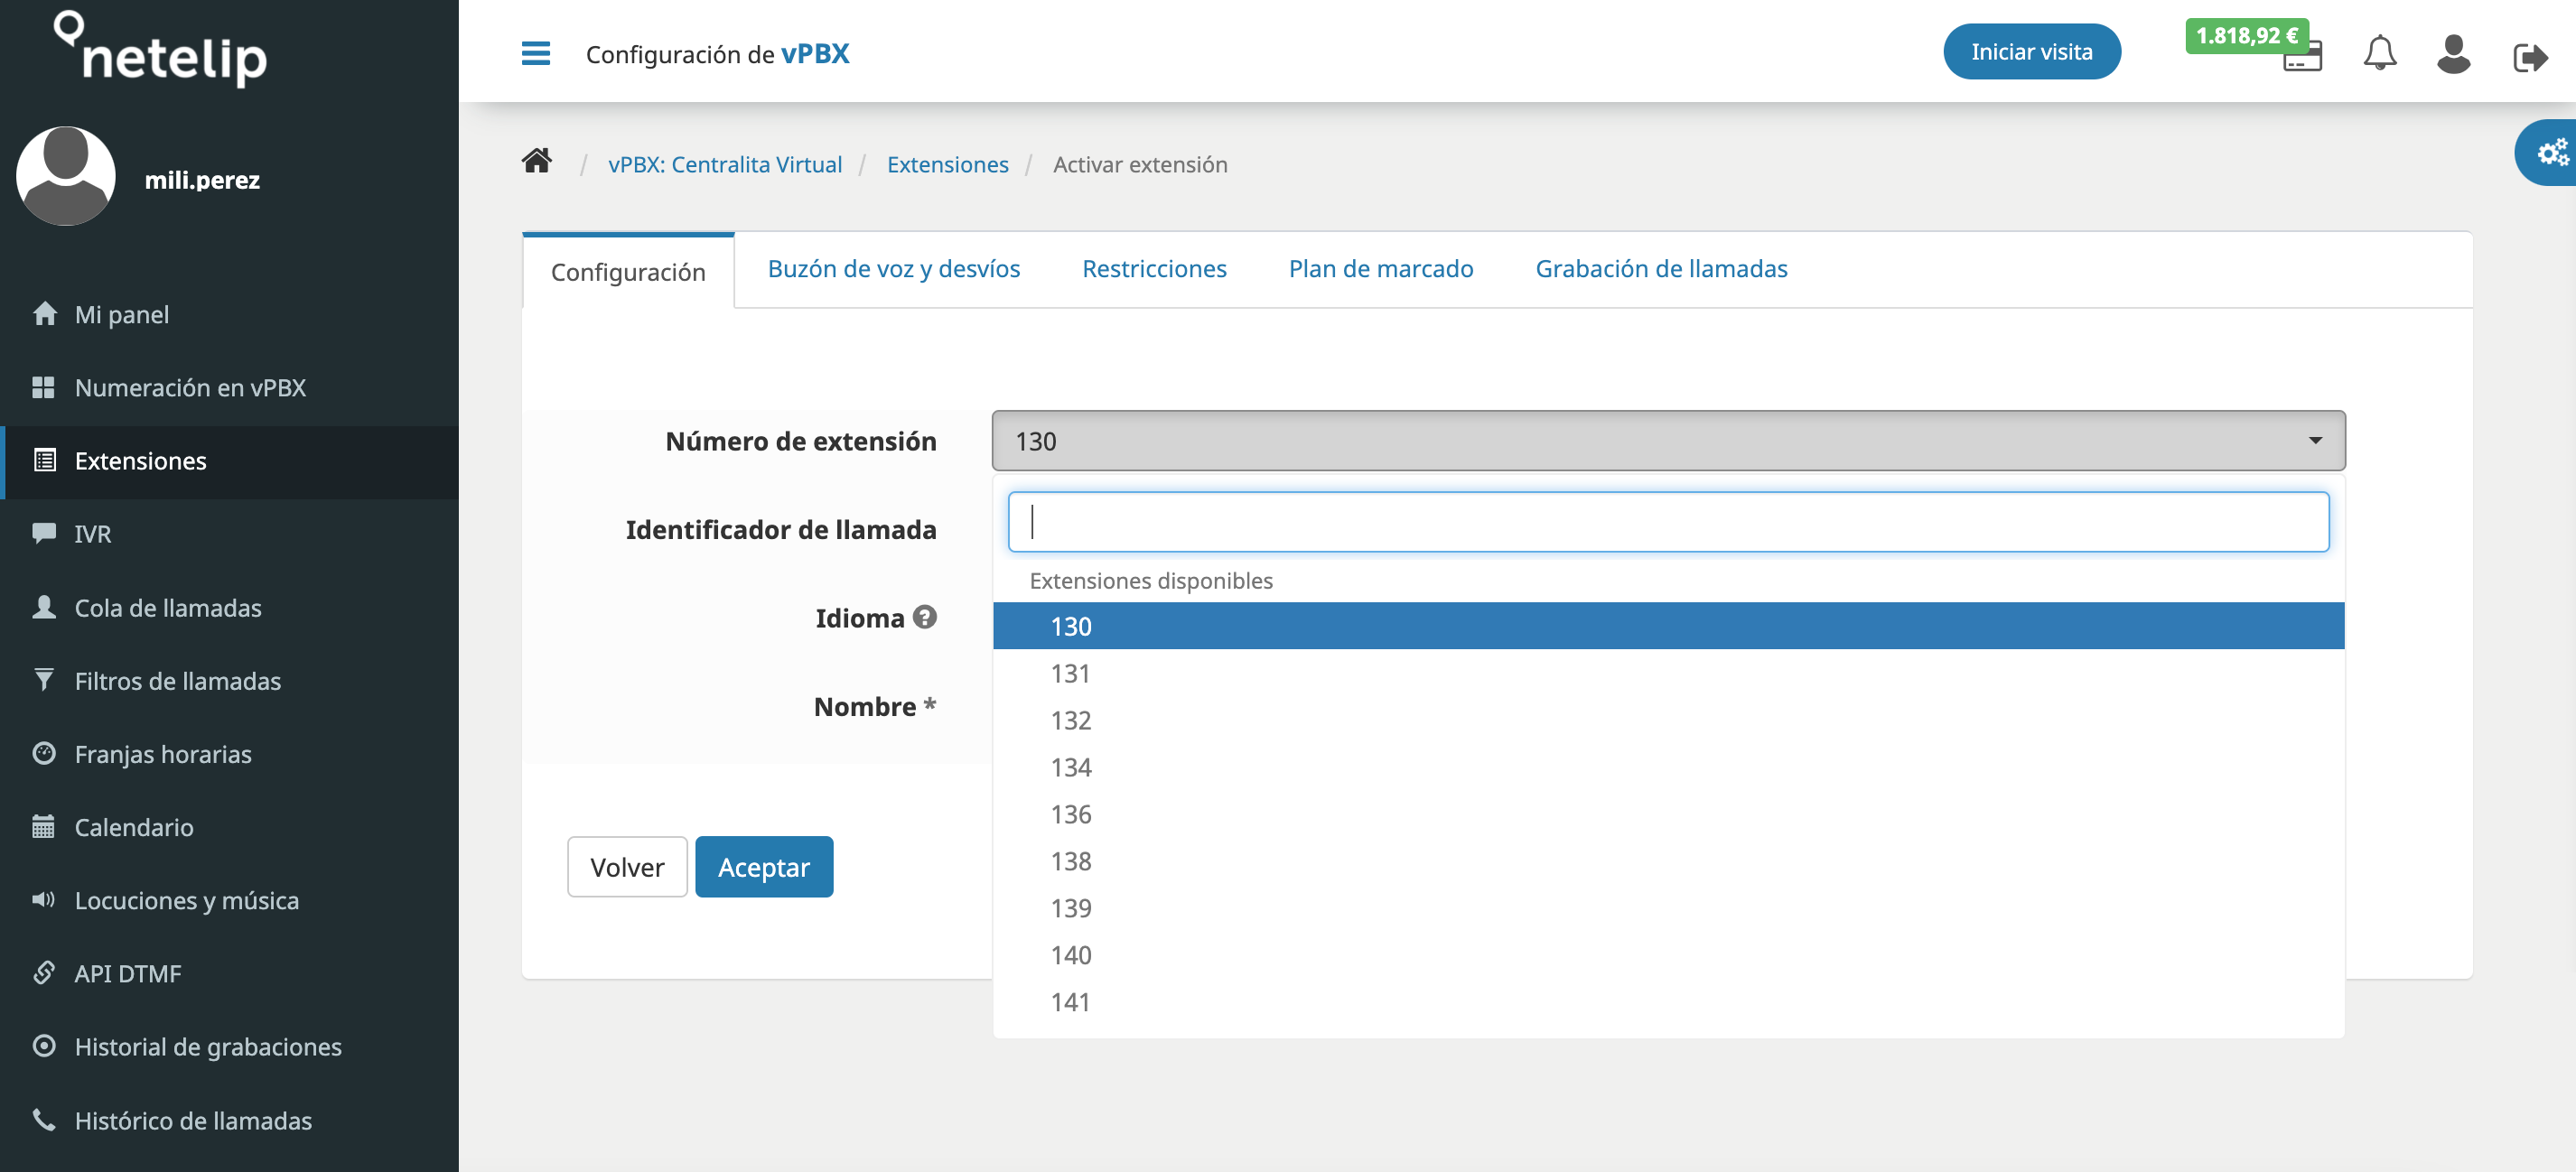2576x1172 pixels.
Task: Open Extensiones breadcrumb link
Action: pos(947,163)
